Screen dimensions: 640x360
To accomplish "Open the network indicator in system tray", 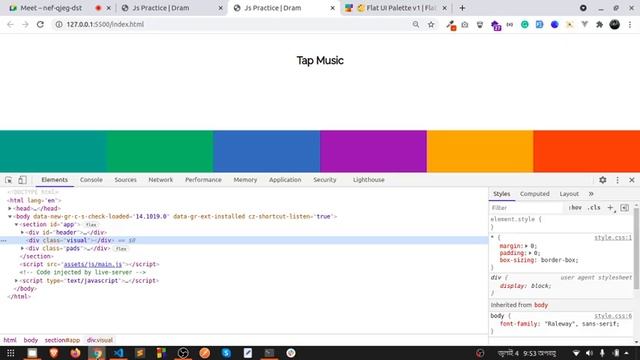I will 576,353.
